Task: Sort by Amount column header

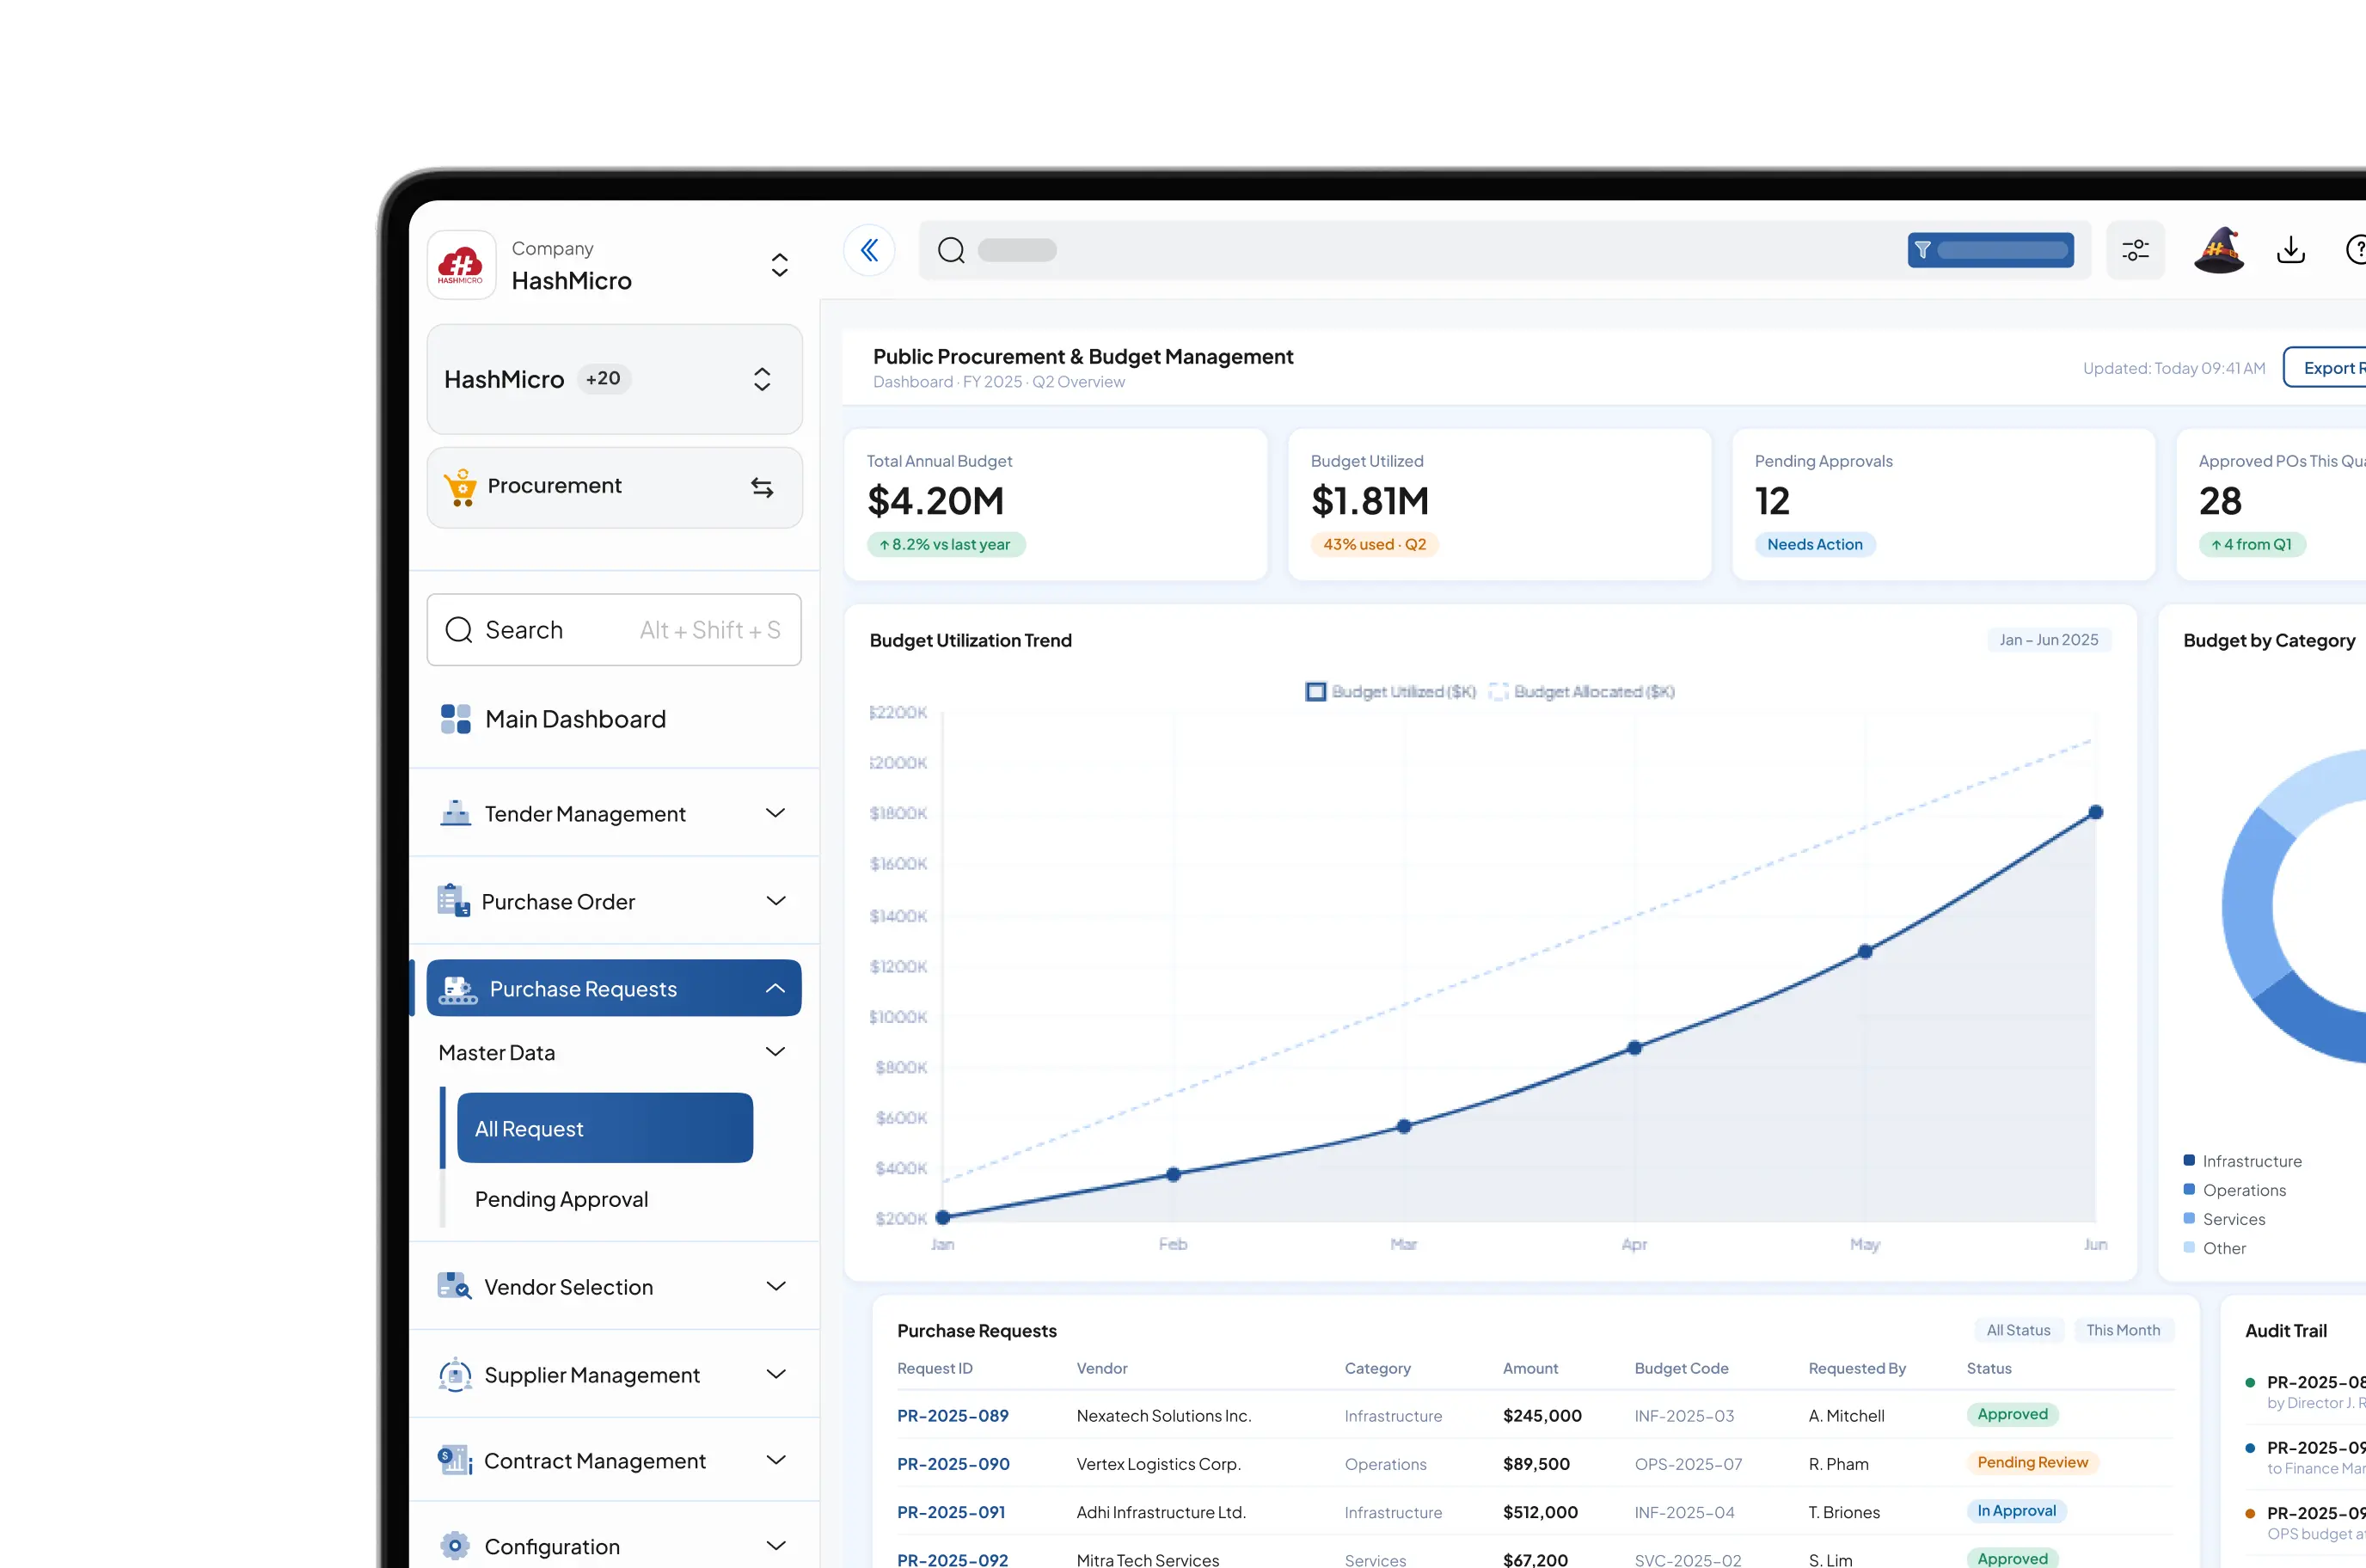Action: pyautogui.click(x=1530, y=1368)
